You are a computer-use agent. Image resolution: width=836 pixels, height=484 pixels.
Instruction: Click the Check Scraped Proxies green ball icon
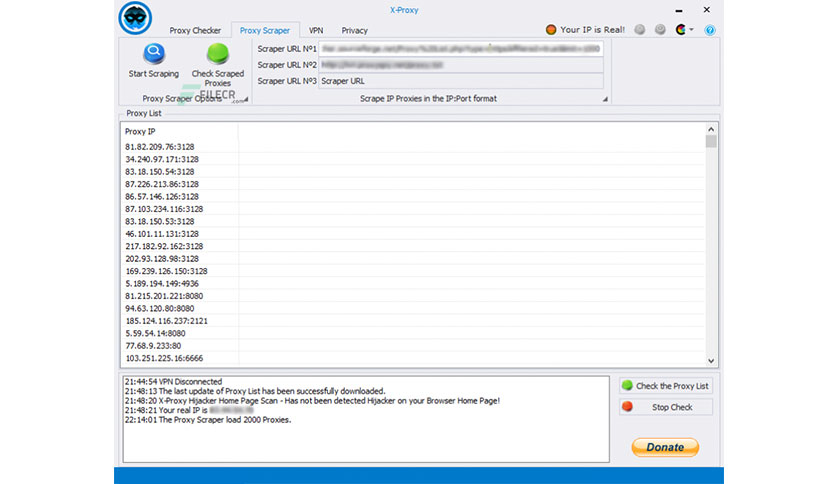[x=218, y=53]
